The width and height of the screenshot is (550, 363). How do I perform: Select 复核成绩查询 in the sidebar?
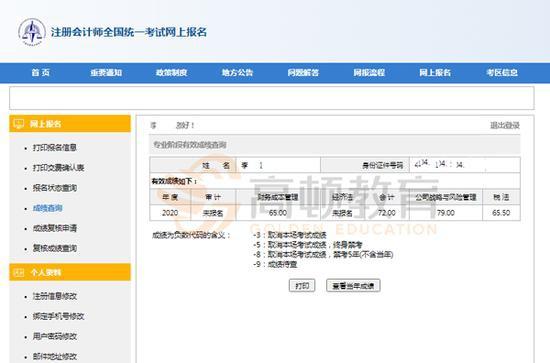55,248
